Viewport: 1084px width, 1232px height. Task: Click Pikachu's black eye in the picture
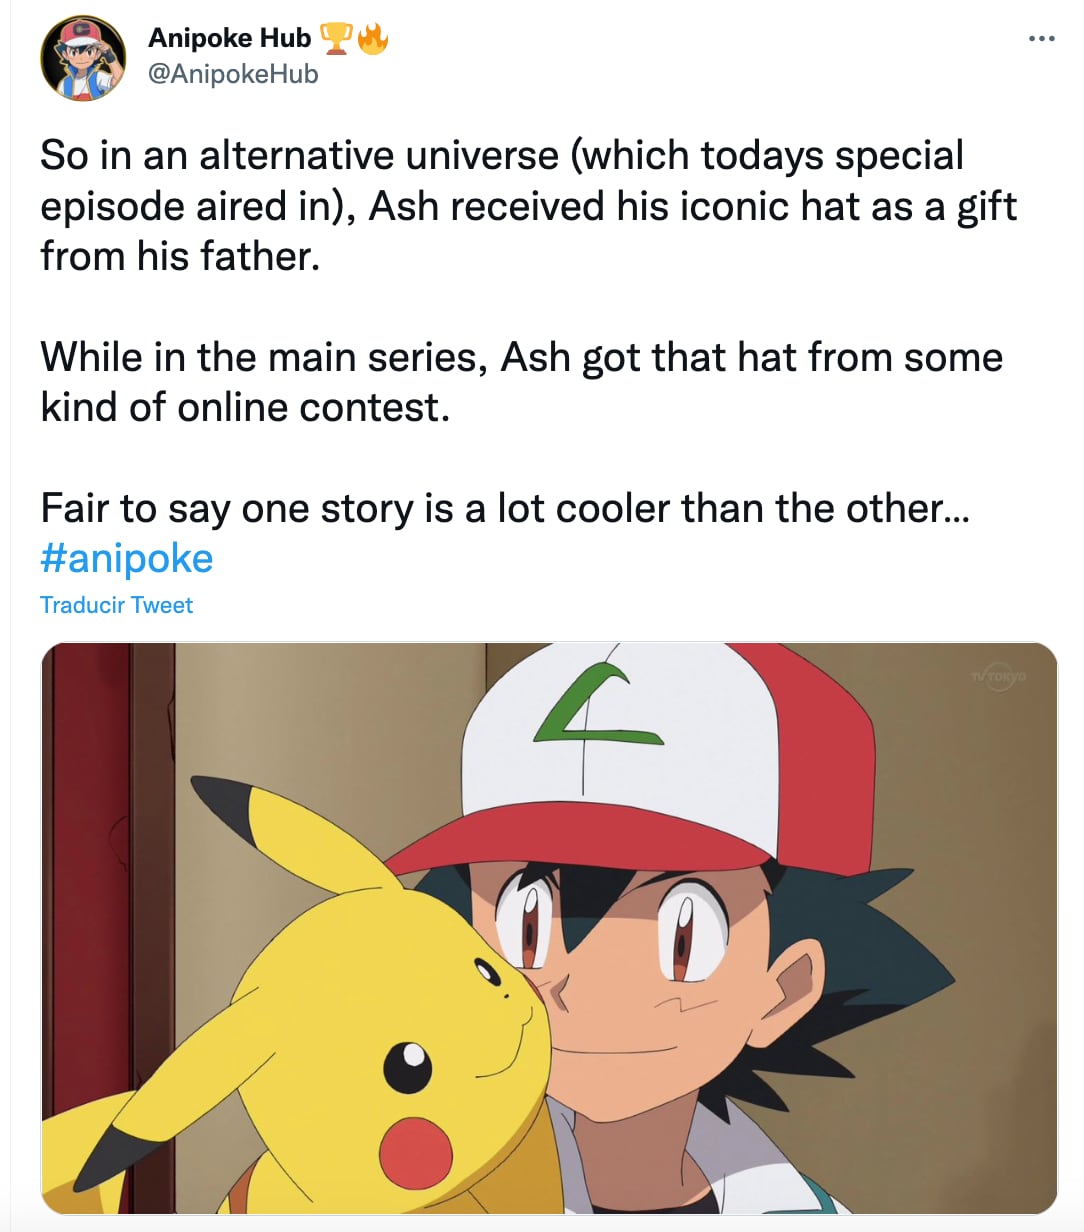[407, 1067]
